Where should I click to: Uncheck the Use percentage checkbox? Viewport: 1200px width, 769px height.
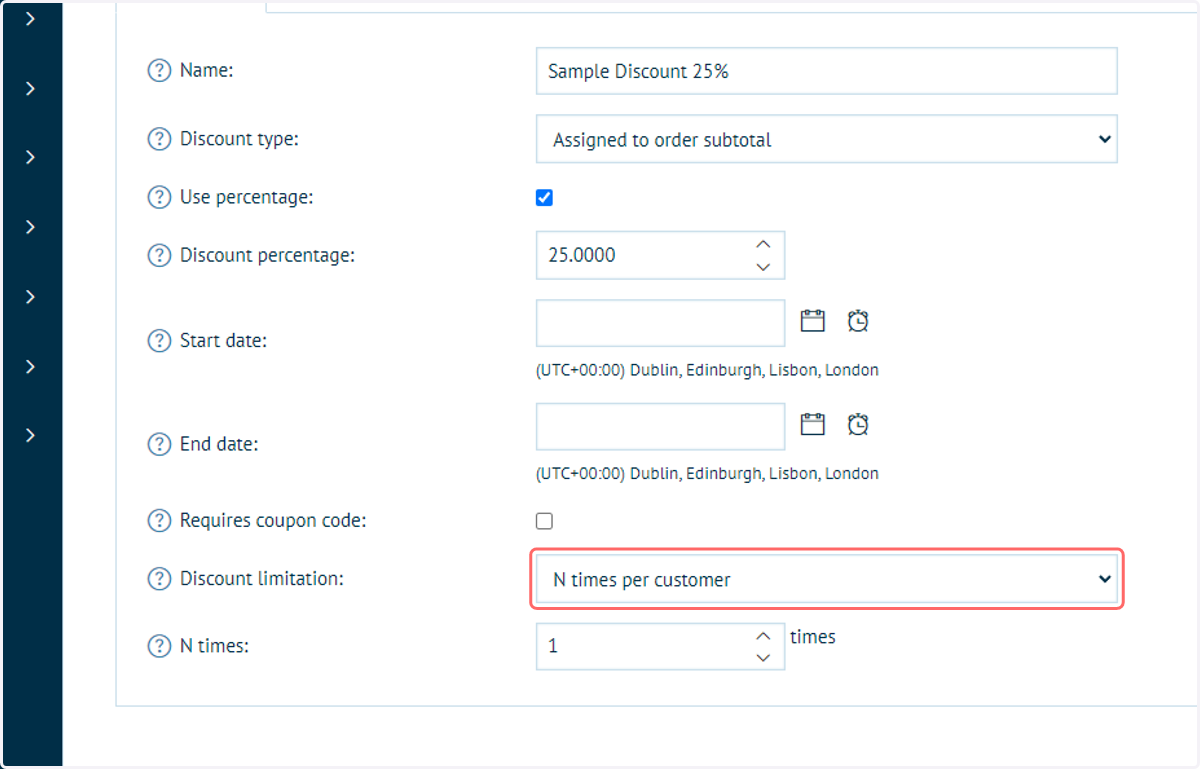click(544, 198)
